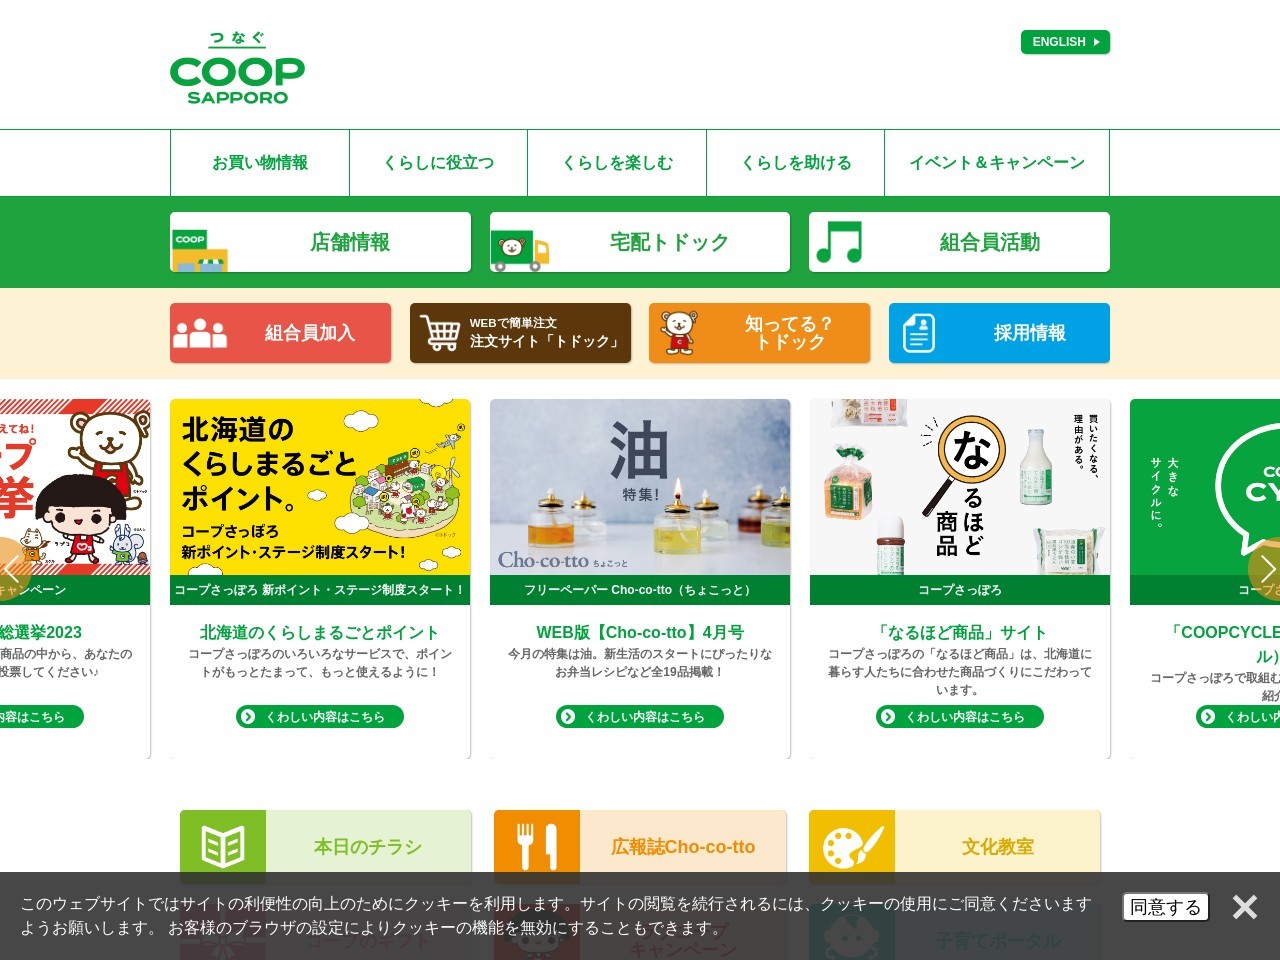The image size is (1280, 960).
Task: Click くわしい内容はこちら under くらしまるごとポイント
Action: pyautogui.click(x=320, y=717)
